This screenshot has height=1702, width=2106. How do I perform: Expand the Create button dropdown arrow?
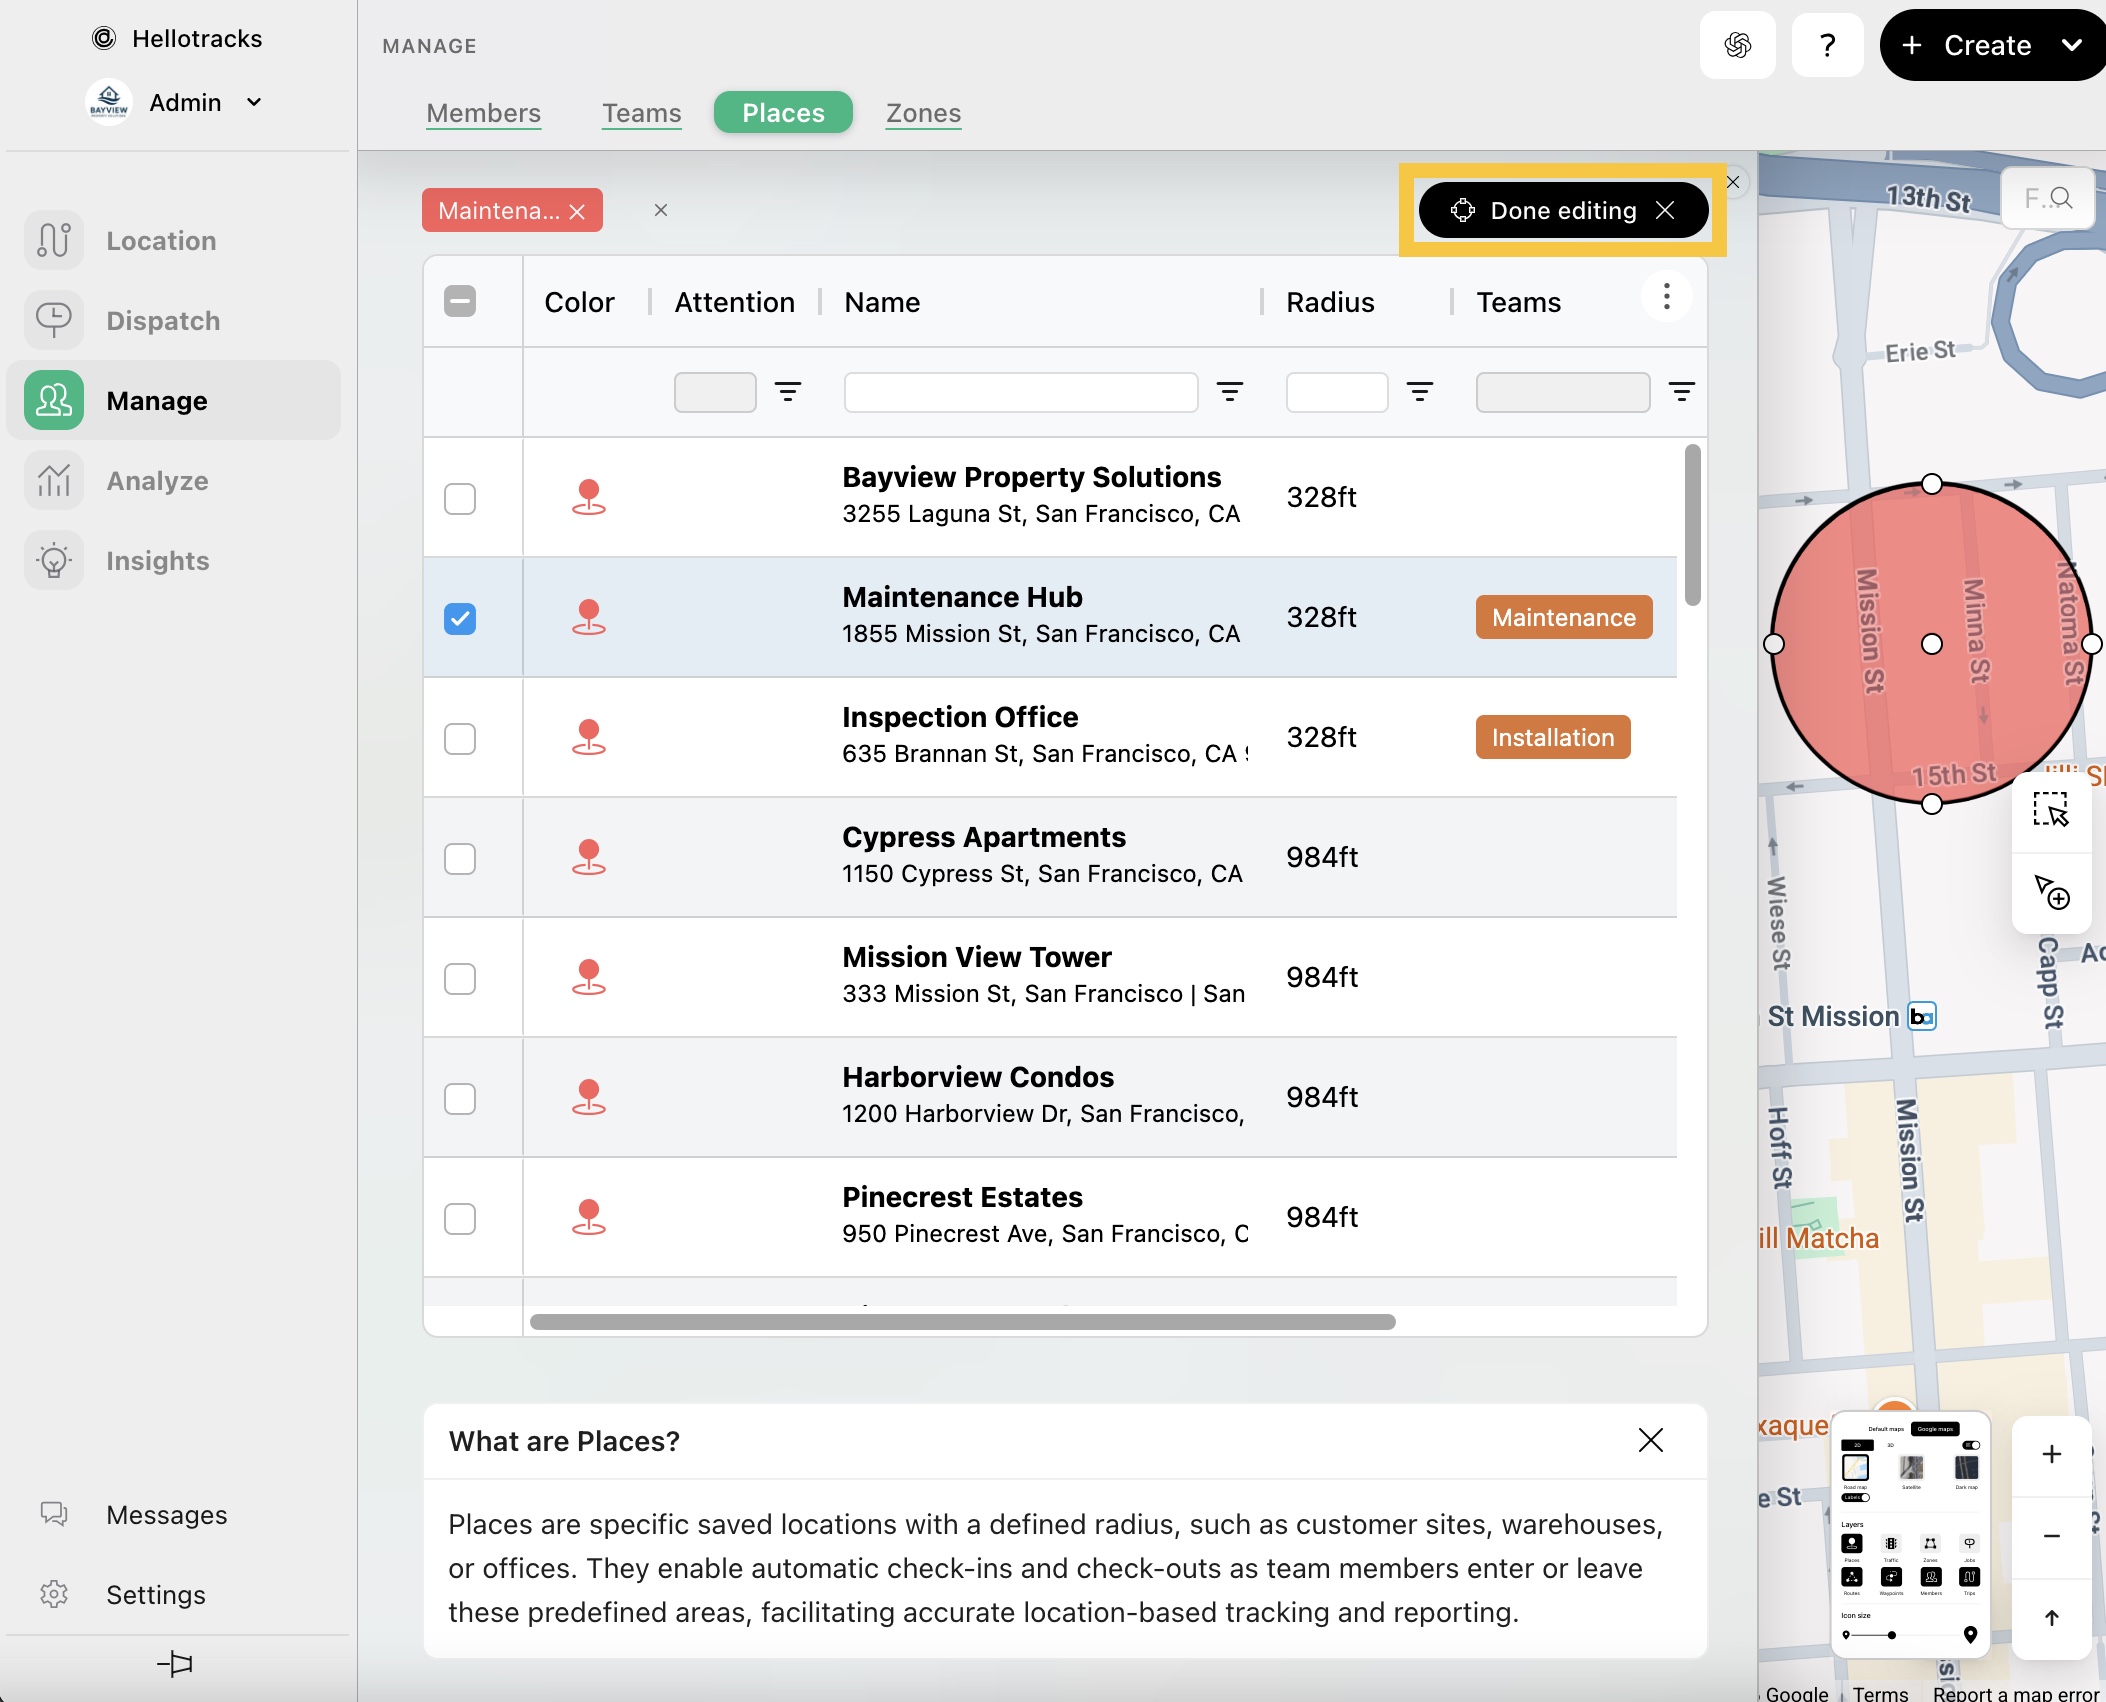2071,45
